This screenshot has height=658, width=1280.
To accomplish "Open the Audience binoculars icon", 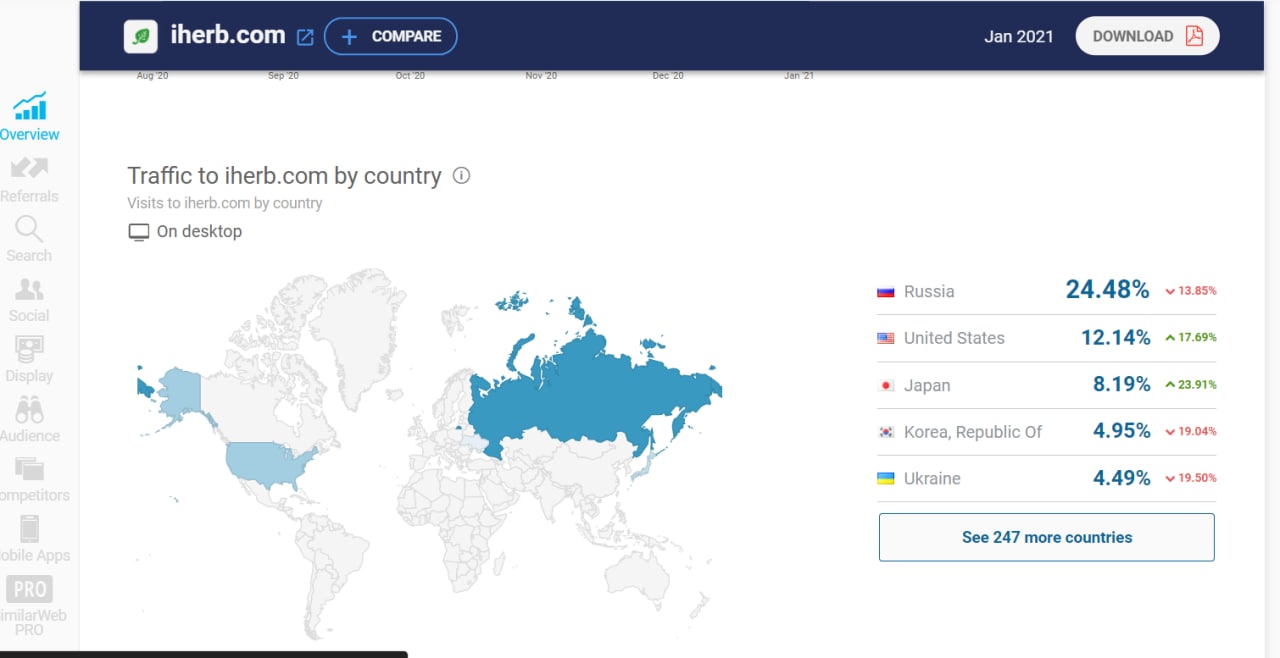I will [x=29, y=410].
